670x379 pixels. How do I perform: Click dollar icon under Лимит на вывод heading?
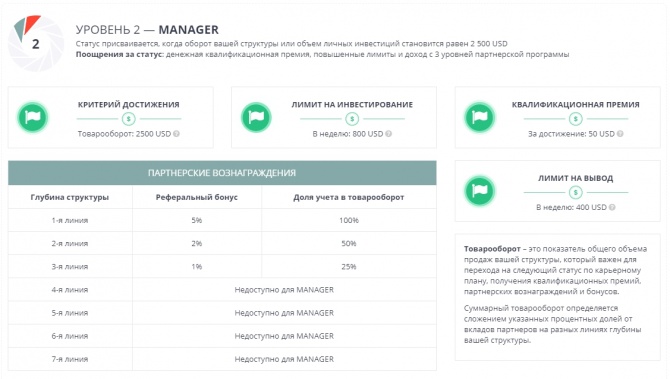pyautogui.click(x=576, y=192)
